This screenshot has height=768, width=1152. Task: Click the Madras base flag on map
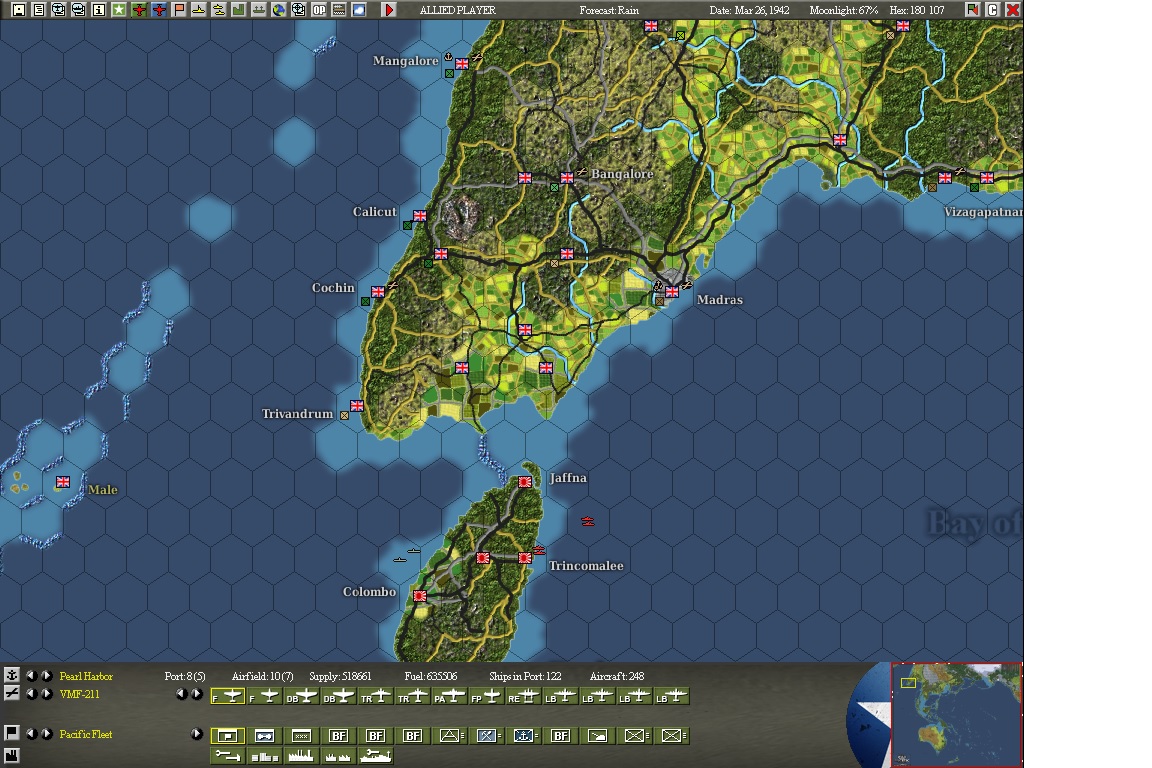[x=672, y=292]
